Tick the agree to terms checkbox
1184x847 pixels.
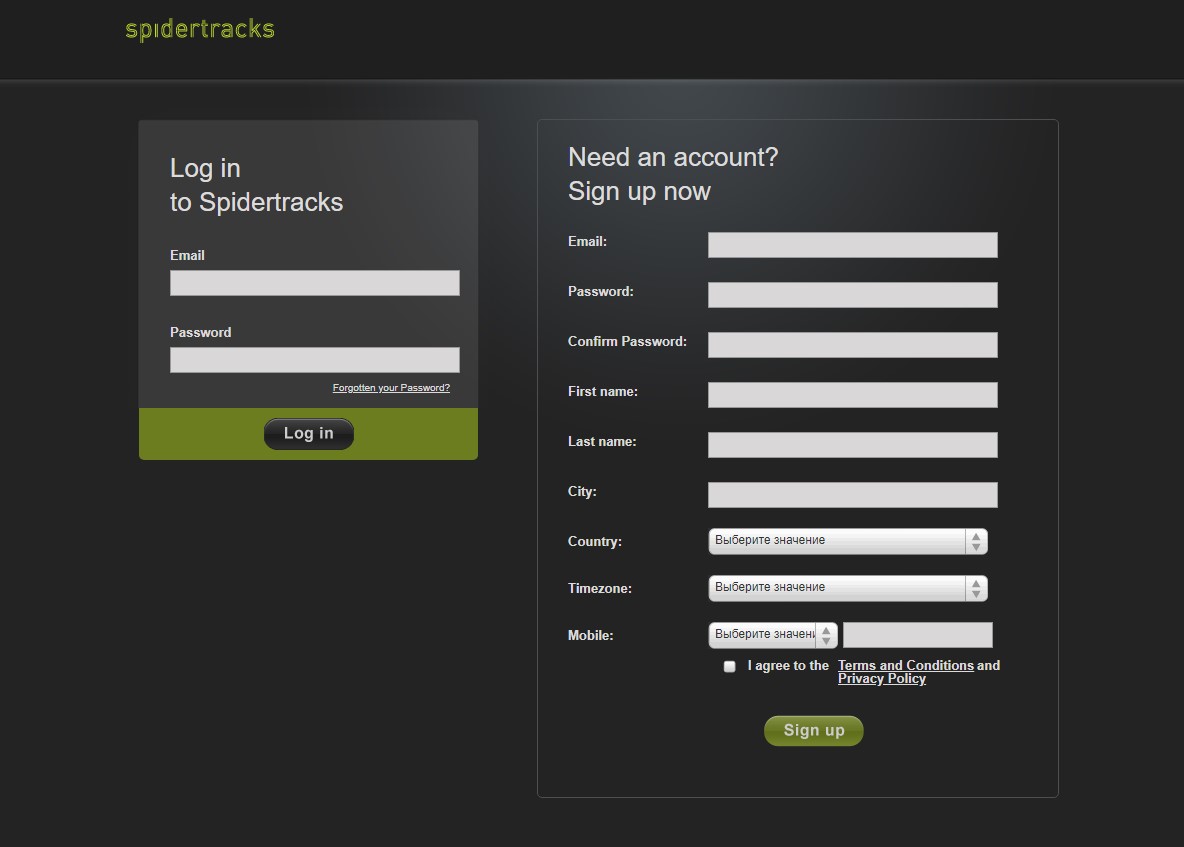[x=729, y=667]
